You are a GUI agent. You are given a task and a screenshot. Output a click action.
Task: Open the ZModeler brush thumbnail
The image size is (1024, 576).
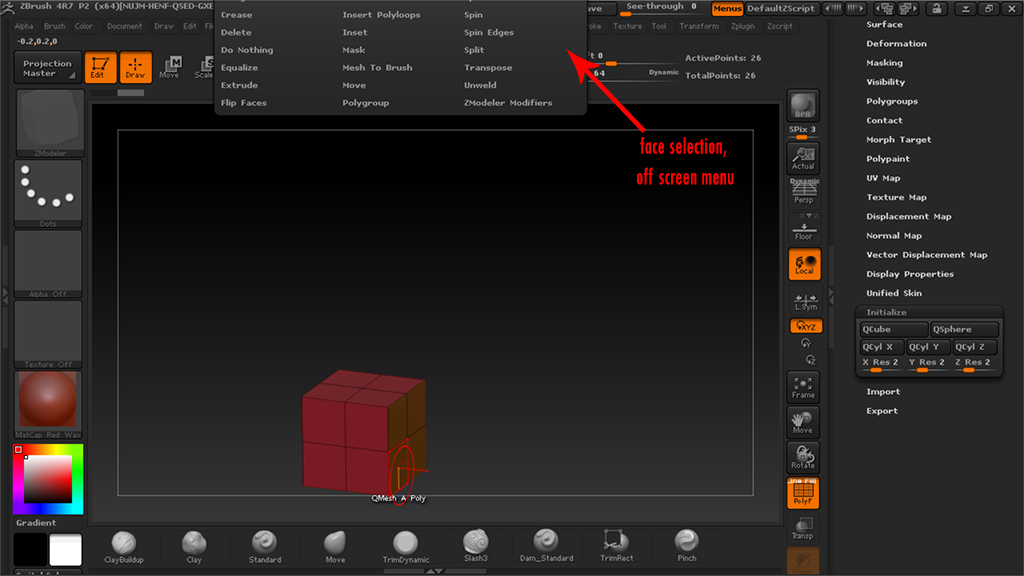(x=50, y=123)
